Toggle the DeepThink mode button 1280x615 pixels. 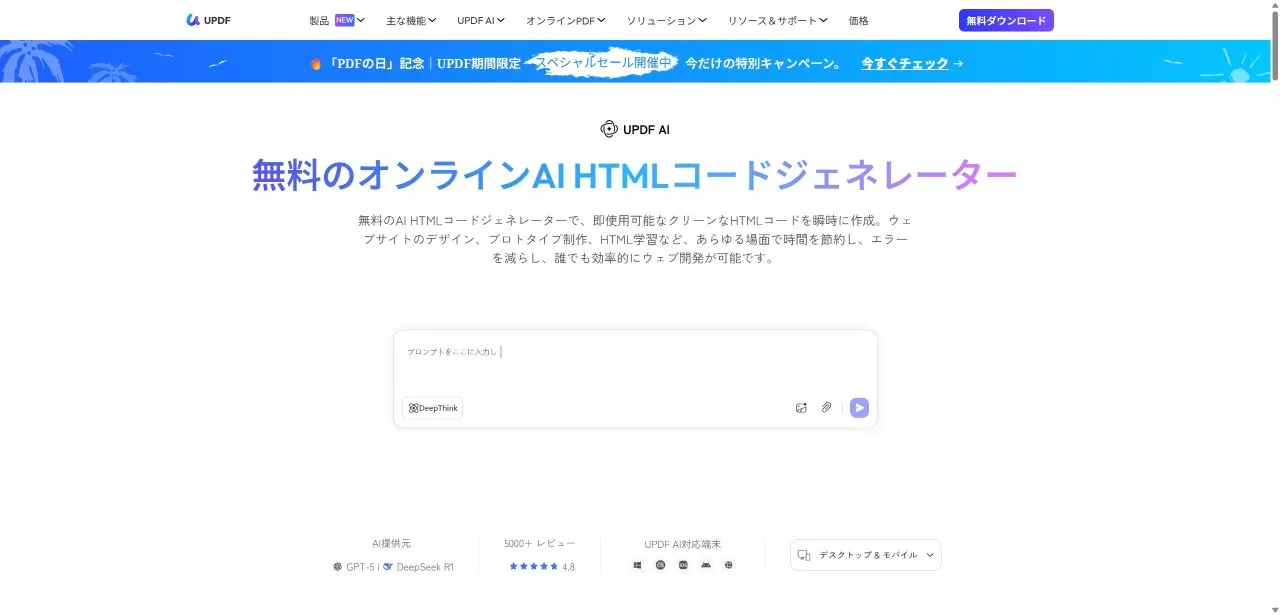(x=433, y=408)
